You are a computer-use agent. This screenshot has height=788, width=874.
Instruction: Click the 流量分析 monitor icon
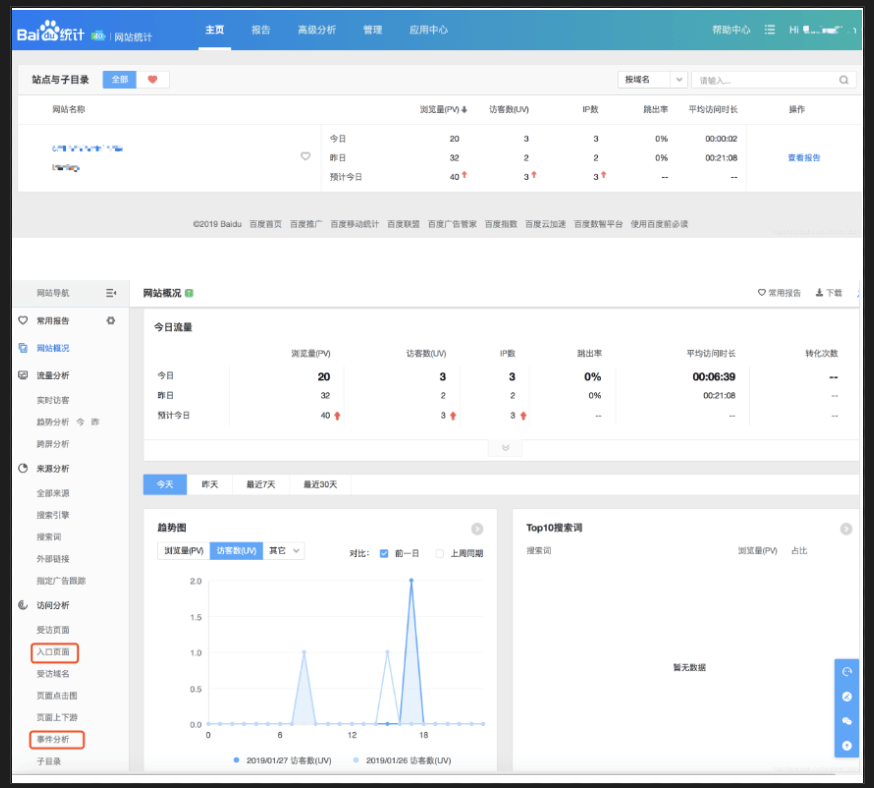(x=23, y=375)
